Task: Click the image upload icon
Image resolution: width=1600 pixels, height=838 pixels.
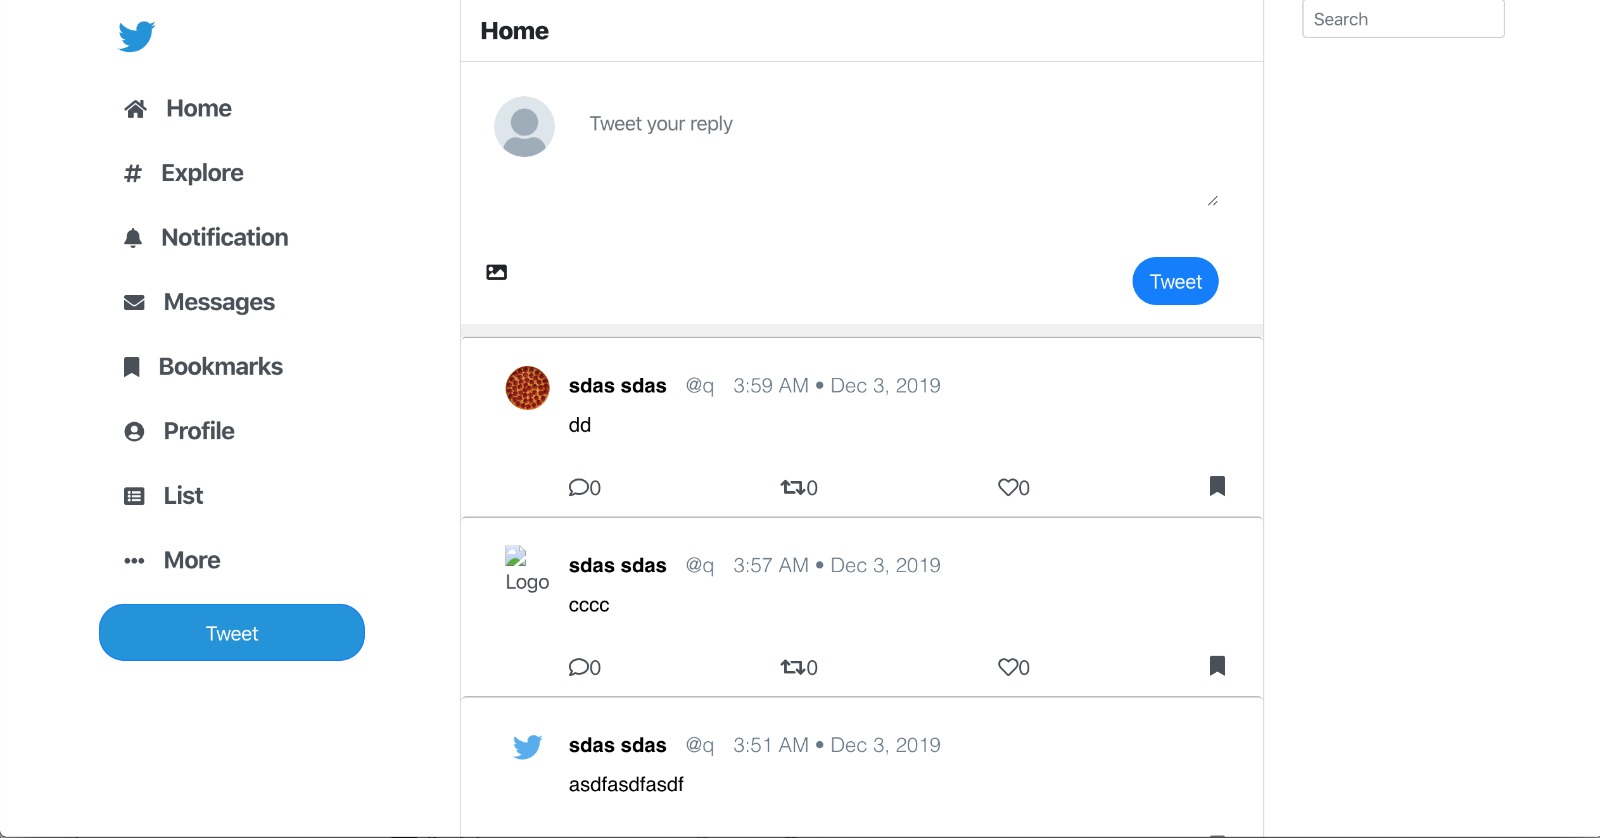Action: point(496,272)
